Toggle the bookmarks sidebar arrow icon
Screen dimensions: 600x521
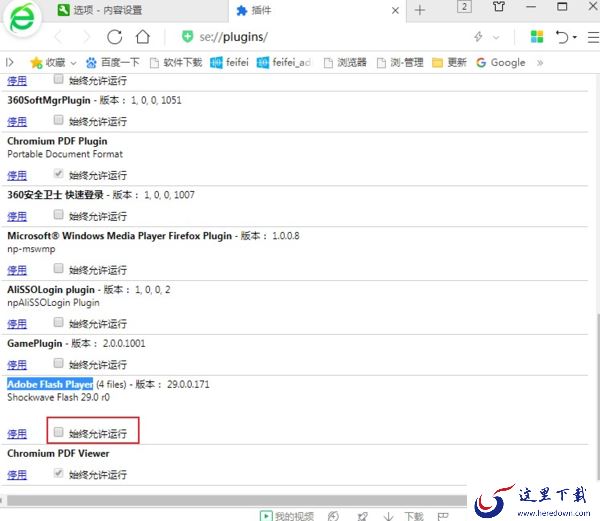pyautogui.click(x=10, y=62)
